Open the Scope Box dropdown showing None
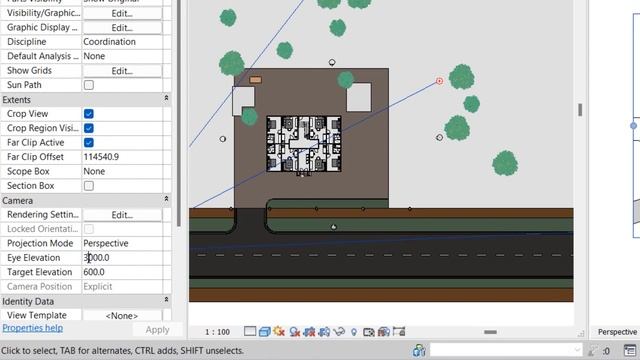The image size is (640, 360). (122, 171)
